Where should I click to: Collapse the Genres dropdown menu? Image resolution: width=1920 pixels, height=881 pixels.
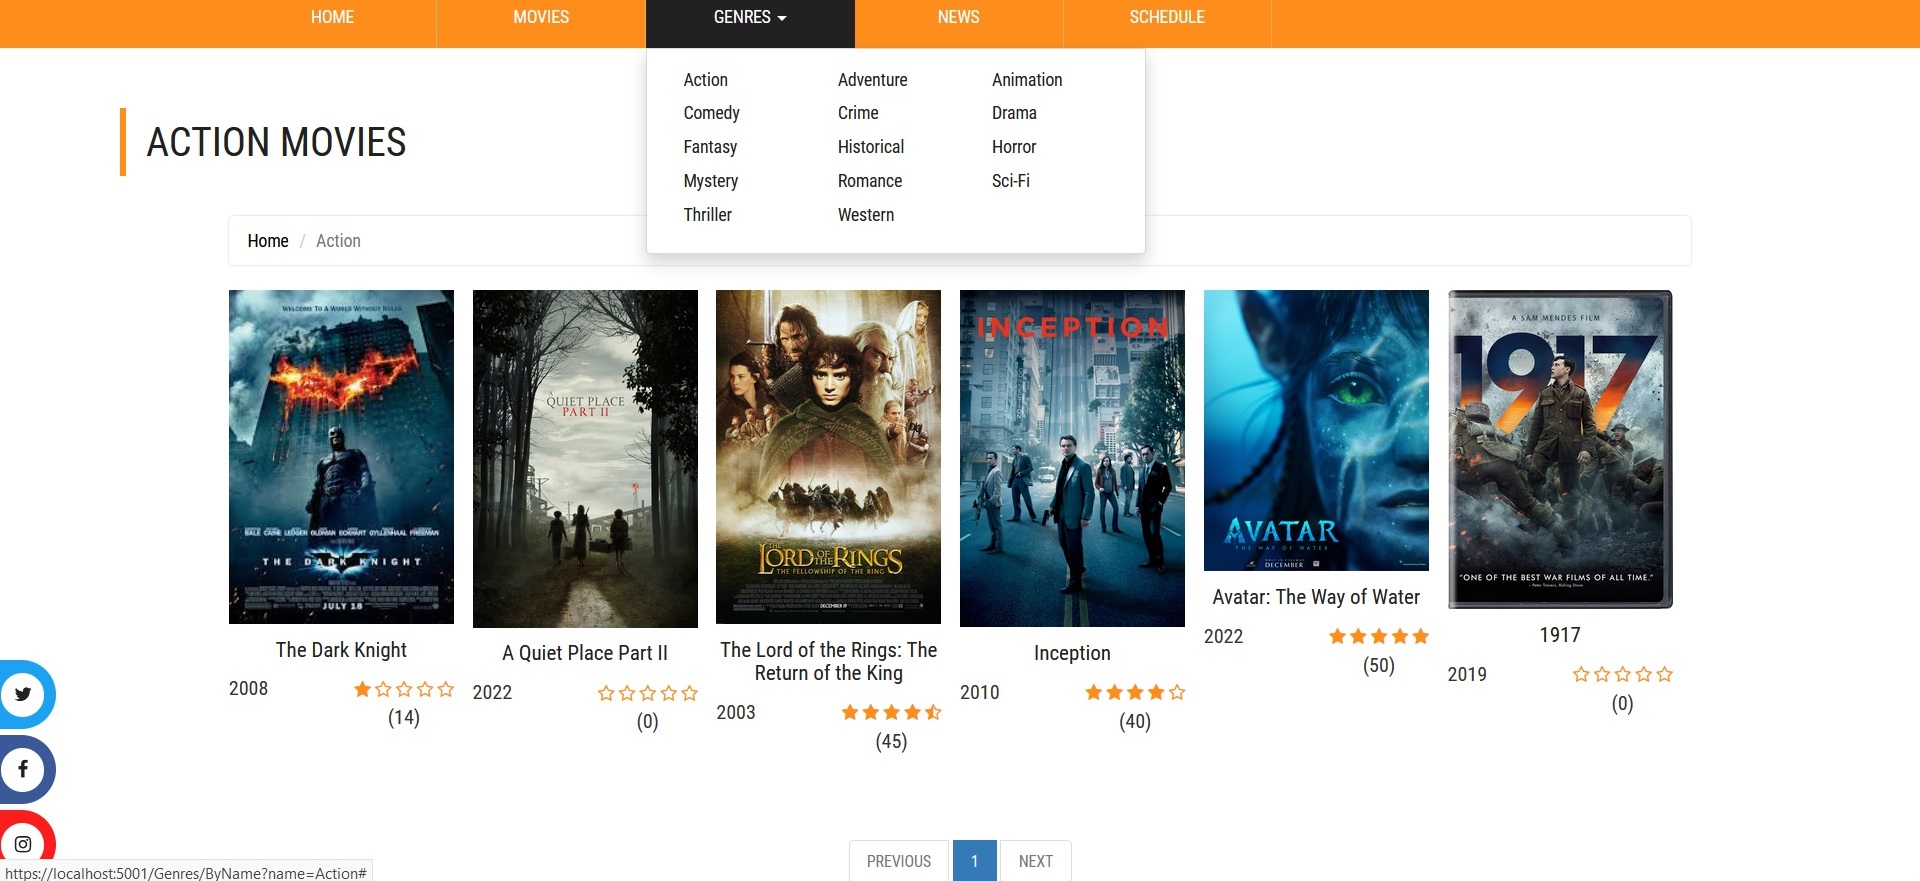(749, 18)
